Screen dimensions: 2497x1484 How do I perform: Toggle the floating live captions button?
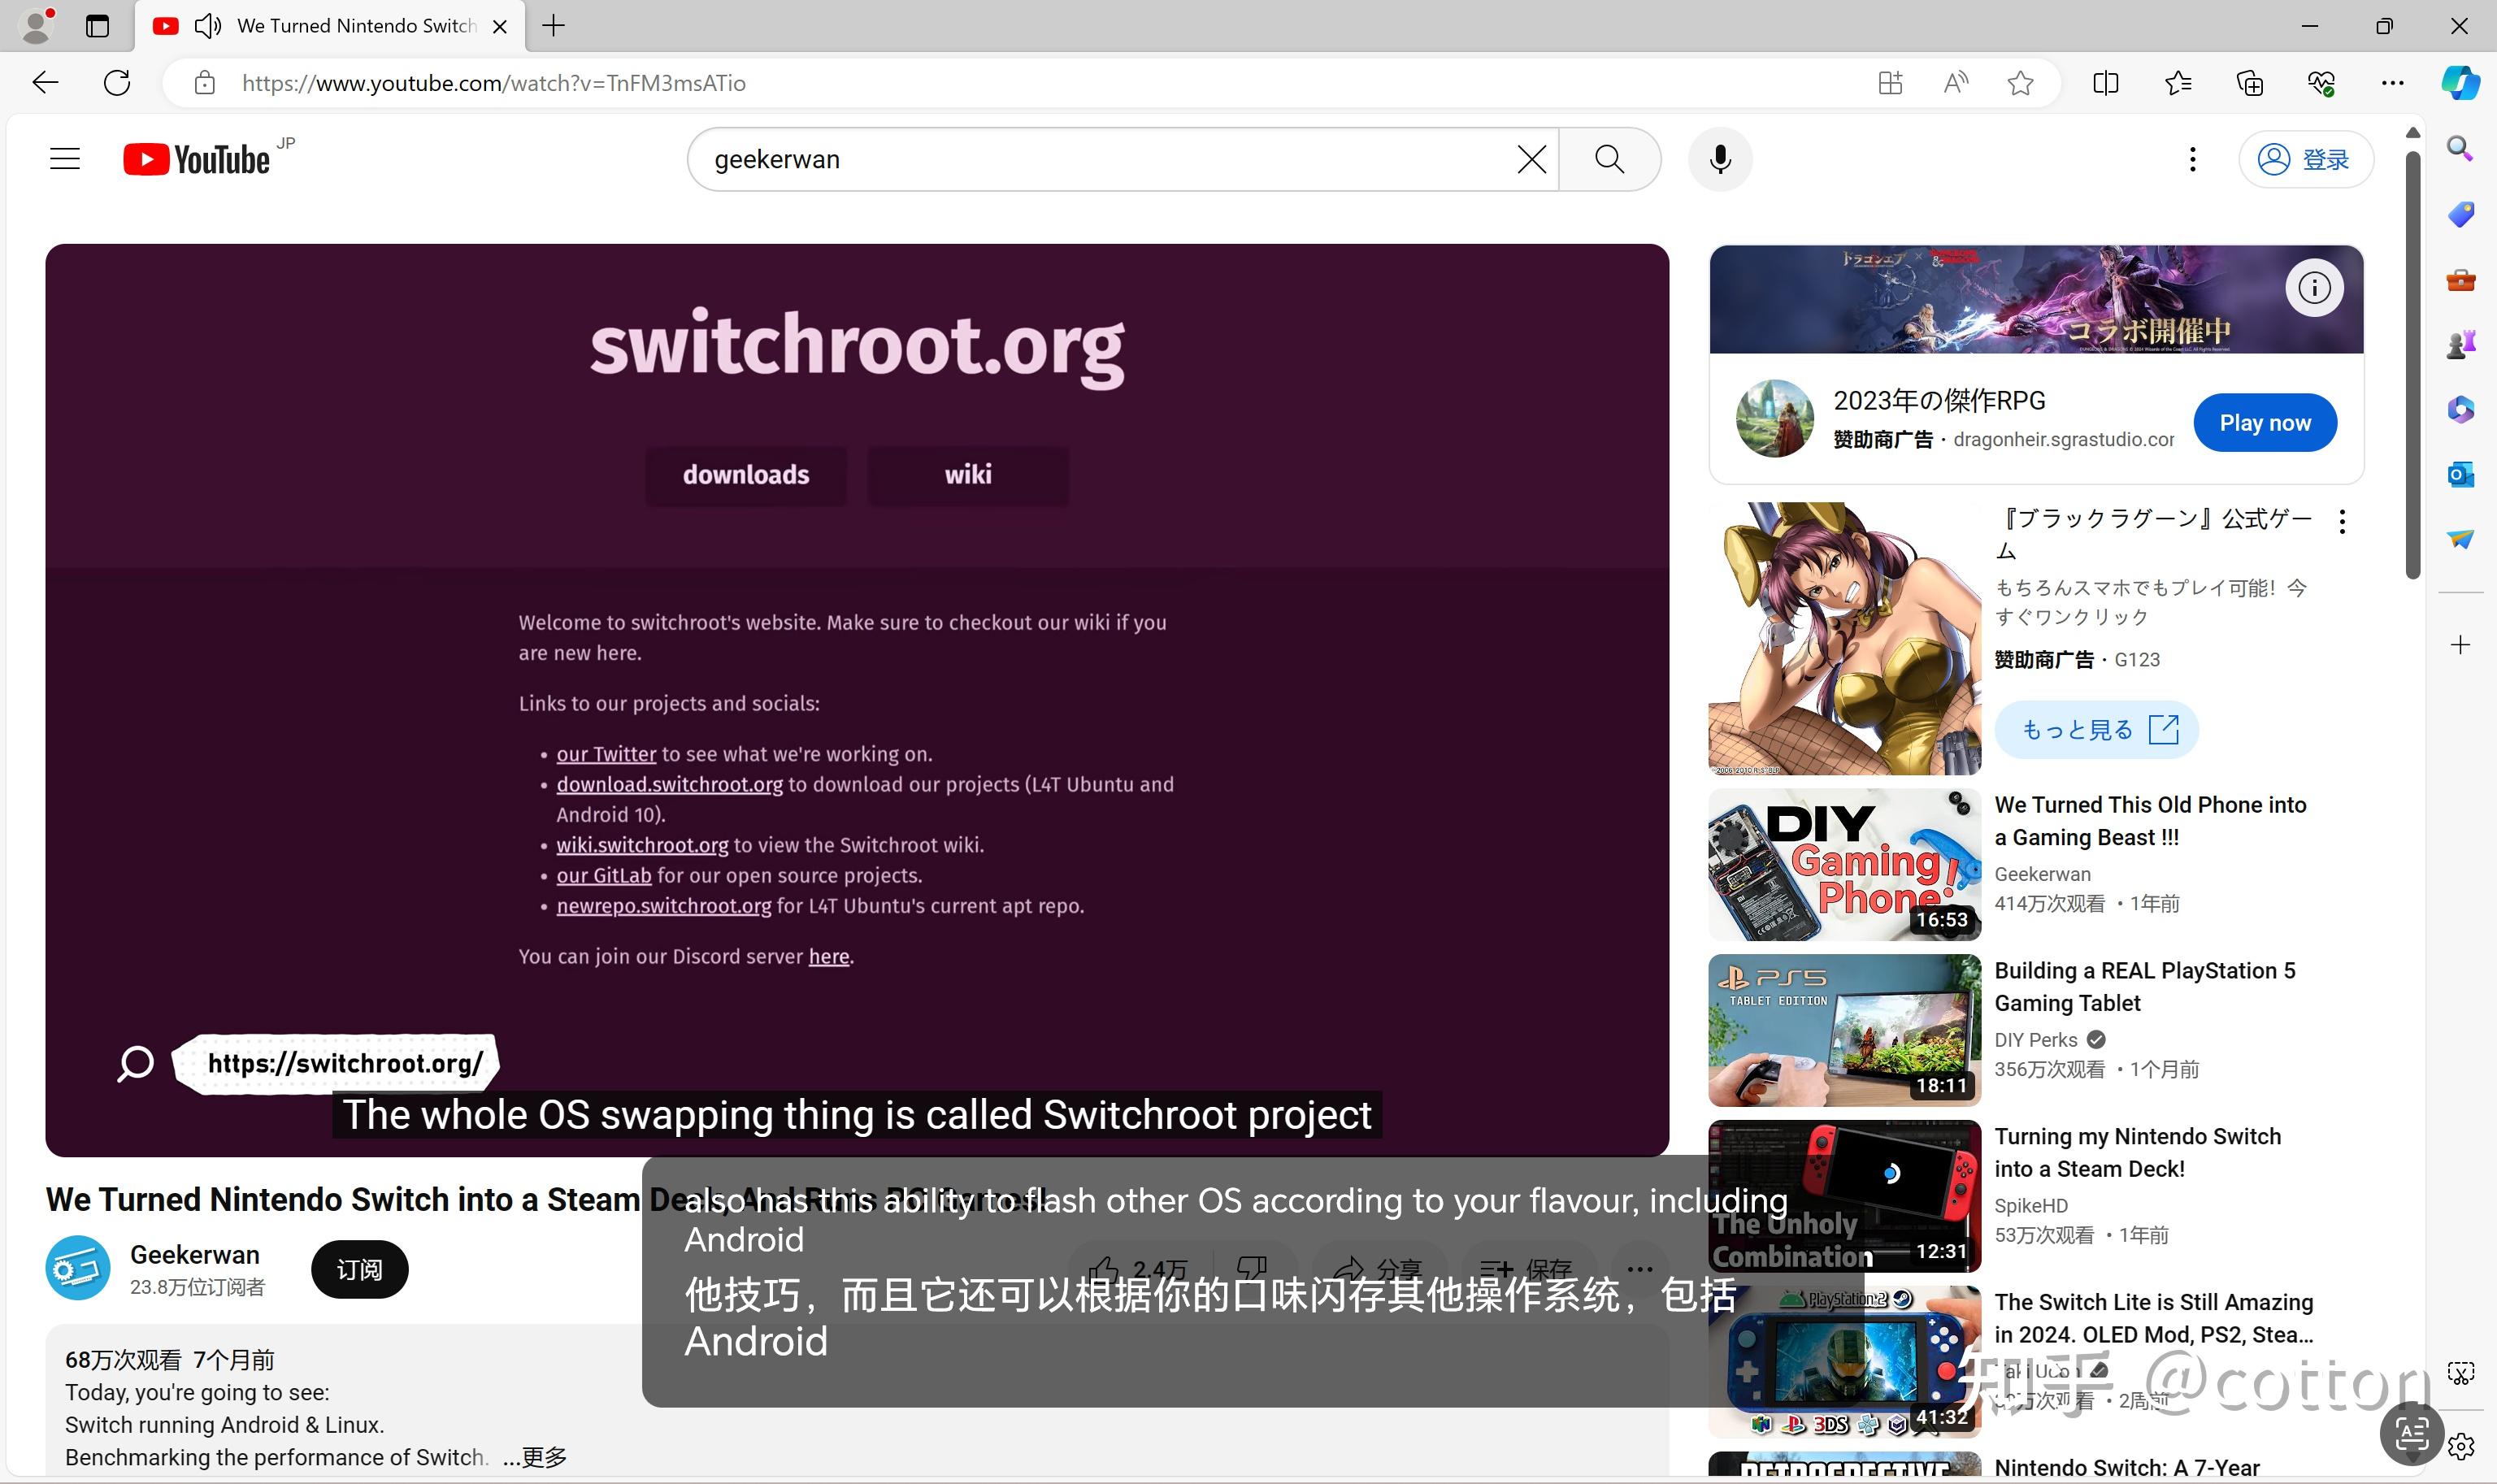tap(2412, 1434)
